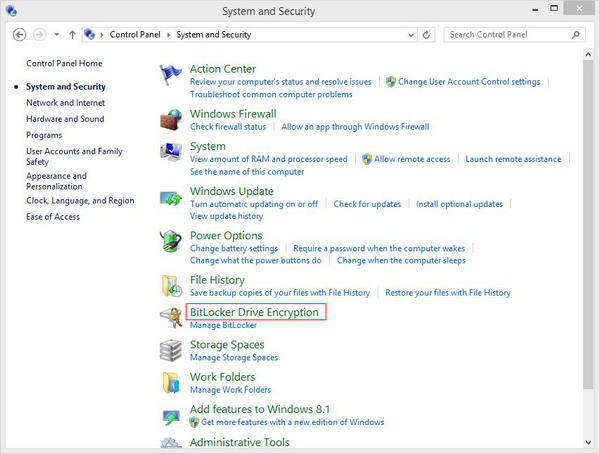The height and width of the screenshot is (454, 600).
Task: Click Restore your files with File History
Action: pos(448,292)
